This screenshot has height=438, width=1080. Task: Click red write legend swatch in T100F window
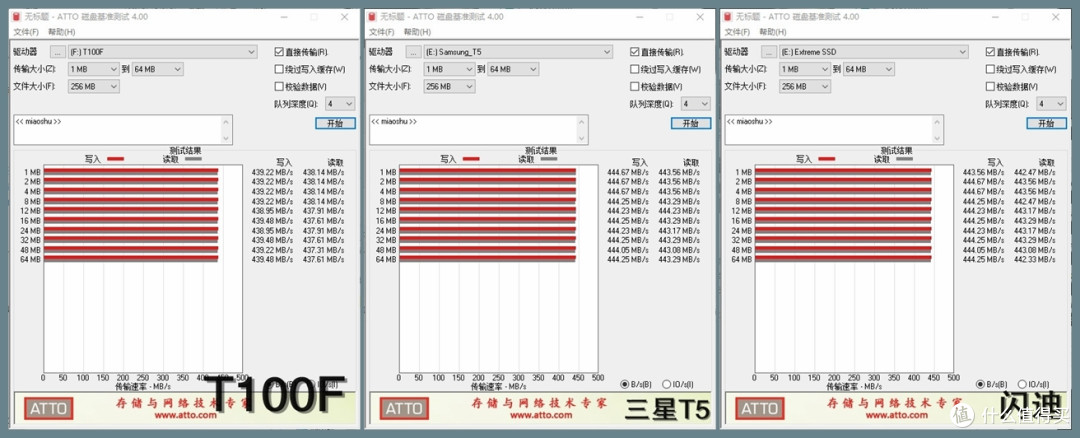click(x=115, y=159)
